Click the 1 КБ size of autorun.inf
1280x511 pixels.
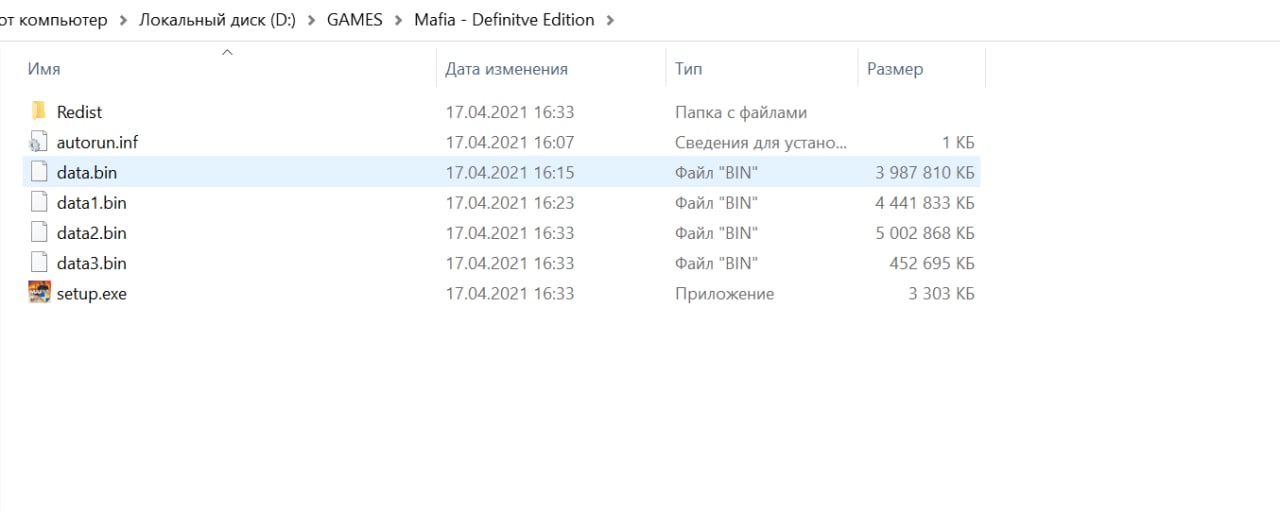(x=958, y=142)
